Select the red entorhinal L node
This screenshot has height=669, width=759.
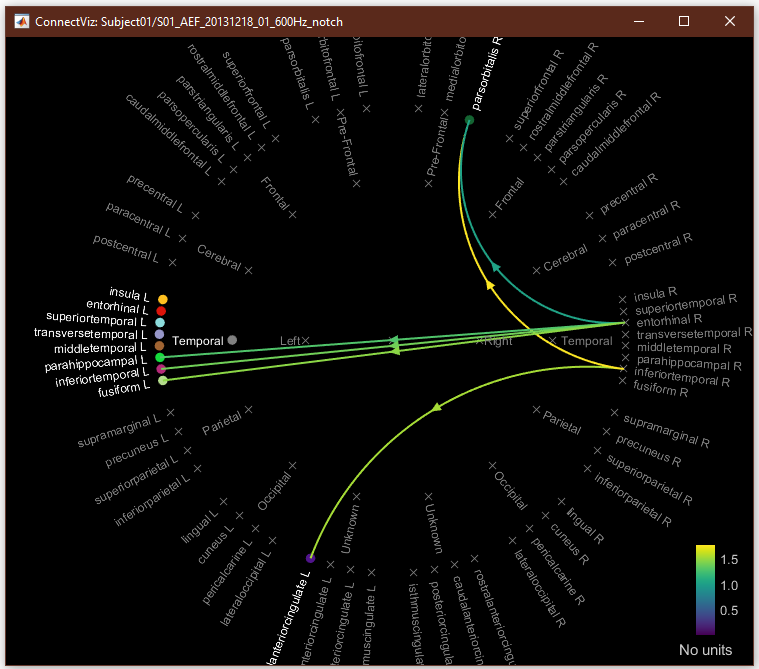point(162,311)
